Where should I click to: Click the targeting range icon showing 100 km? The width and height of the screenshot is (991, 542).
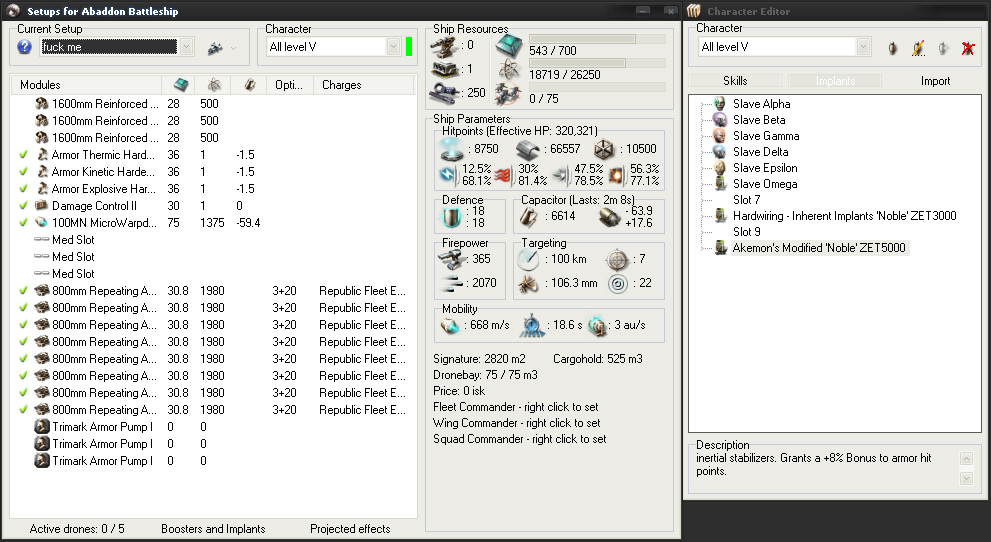(528, 259)
